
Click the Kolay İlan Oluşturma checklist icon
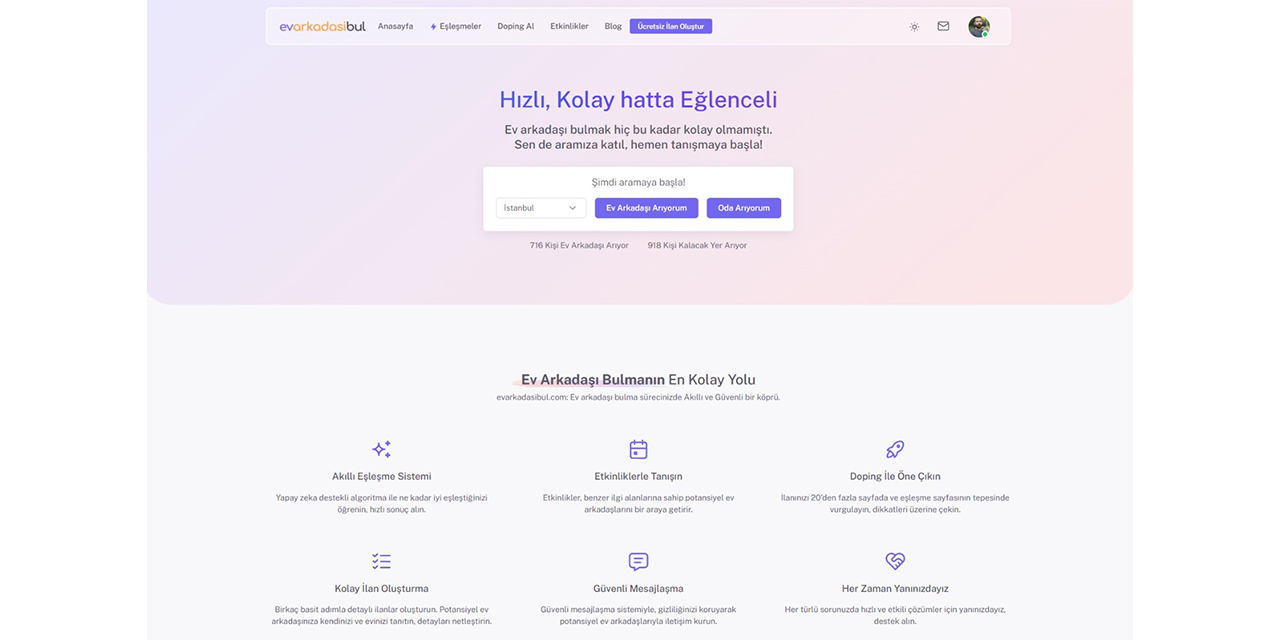click(x=381, y=561)
